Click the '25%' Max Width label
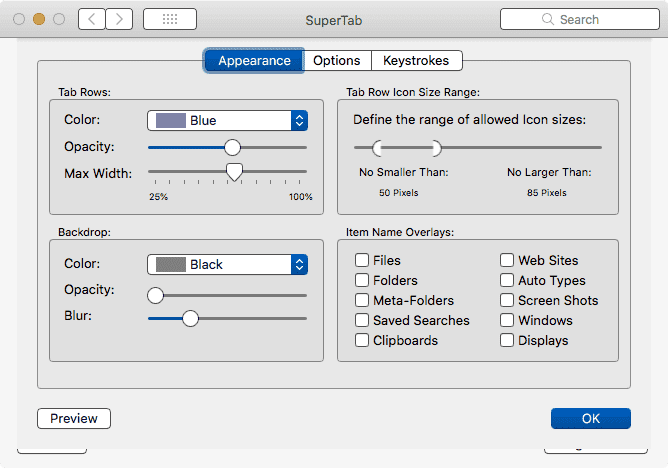The width and height of the screenshot is (668, 468). coord(158,197)
